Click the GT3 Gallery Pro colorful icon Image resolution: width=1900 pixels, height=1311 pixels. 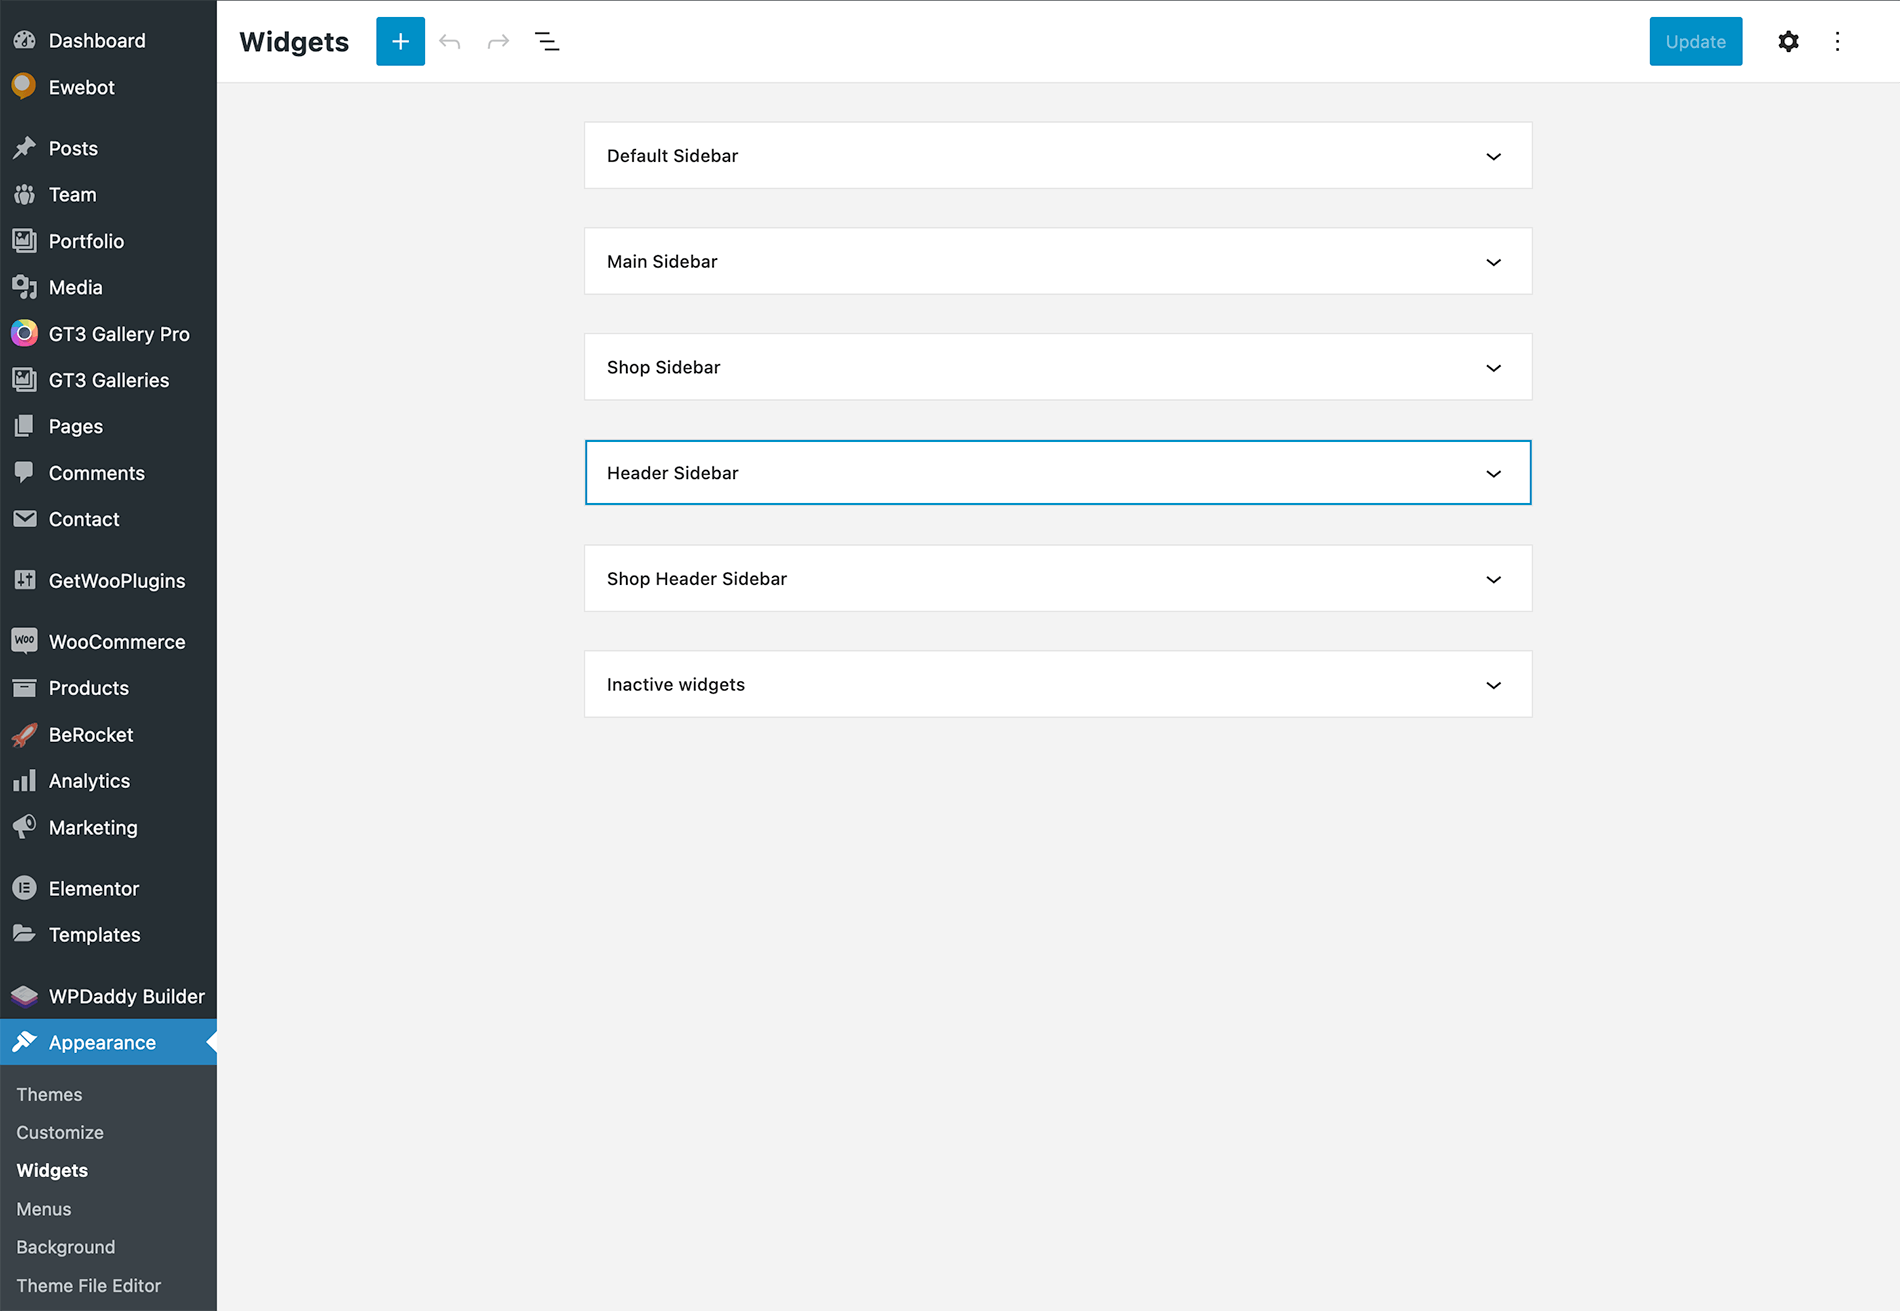[x=24, y=333]
